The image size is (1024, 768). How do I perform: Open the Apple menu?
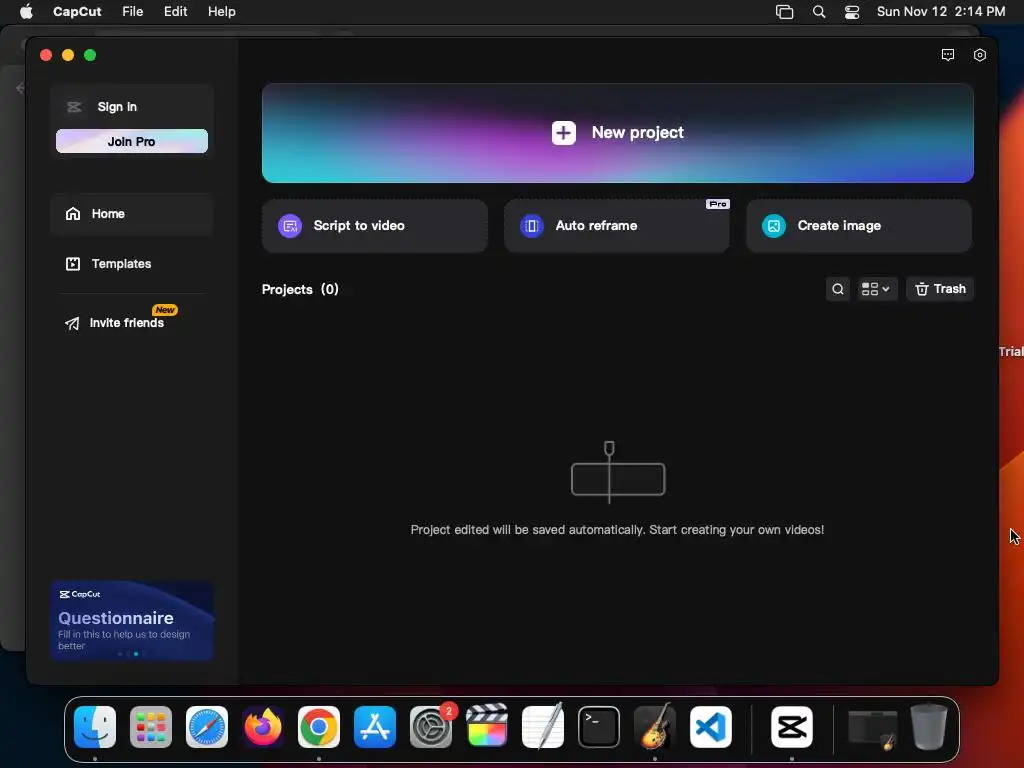(x=26, y=12)
